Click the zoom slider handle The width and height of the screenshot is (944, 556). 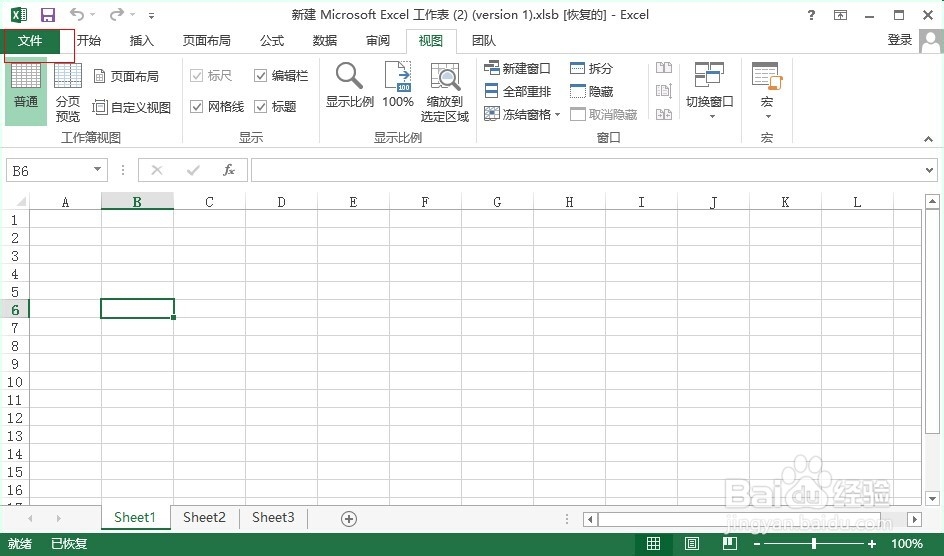(x=814, y=544)
